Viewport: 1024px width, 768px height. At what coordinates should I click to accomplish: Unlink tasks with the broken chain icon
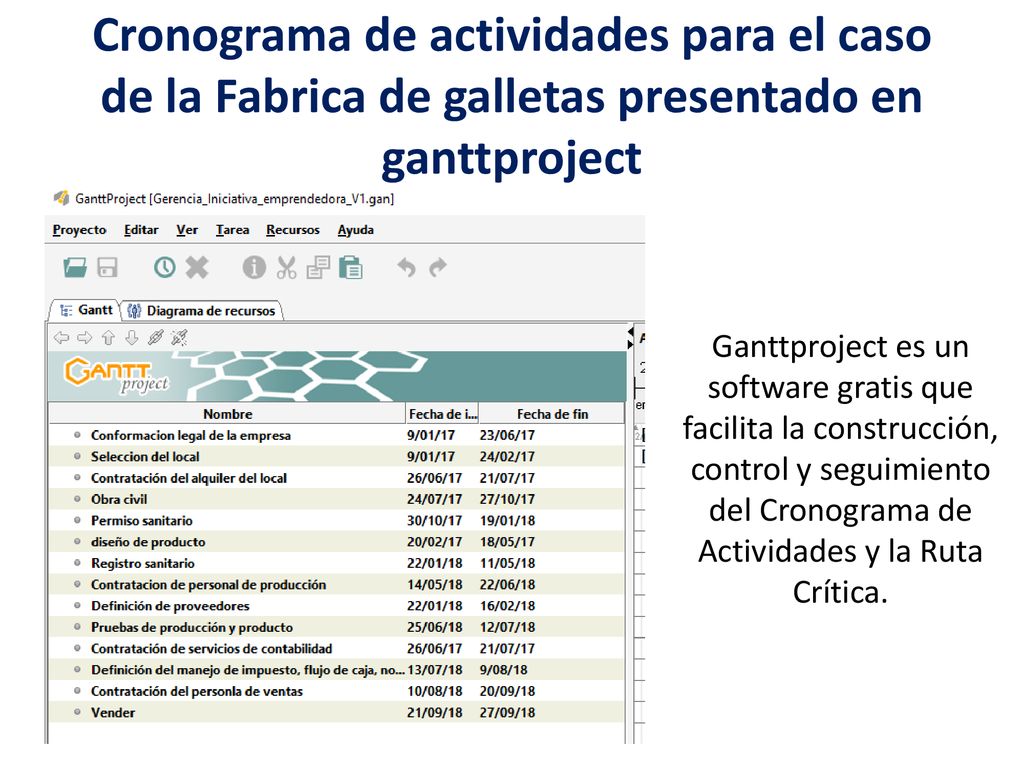point(179,338)
